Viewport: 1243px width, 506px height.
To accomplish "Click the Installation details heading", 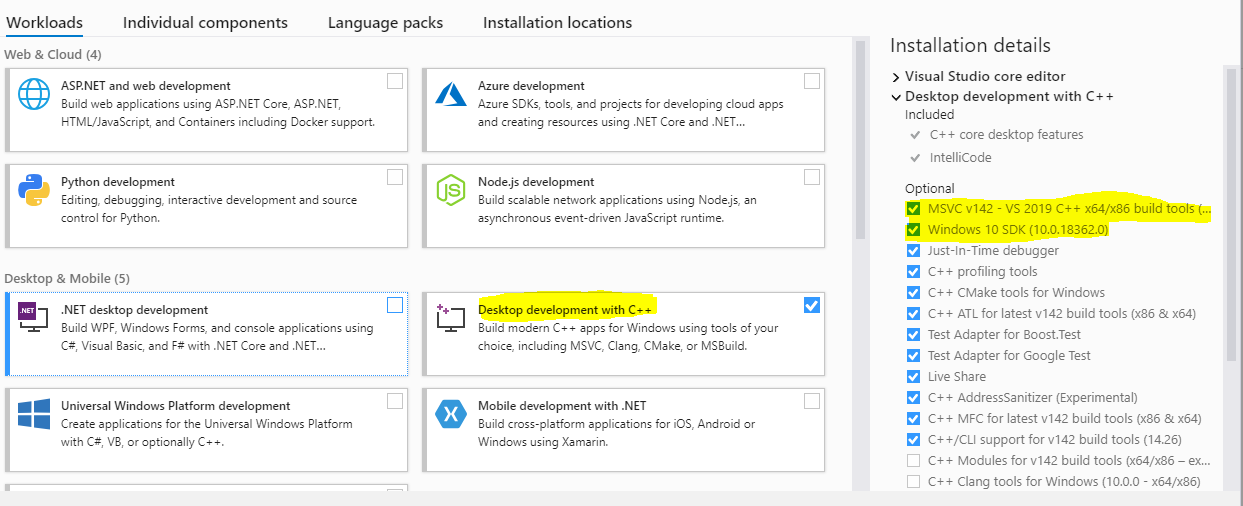I will [970, 45].
